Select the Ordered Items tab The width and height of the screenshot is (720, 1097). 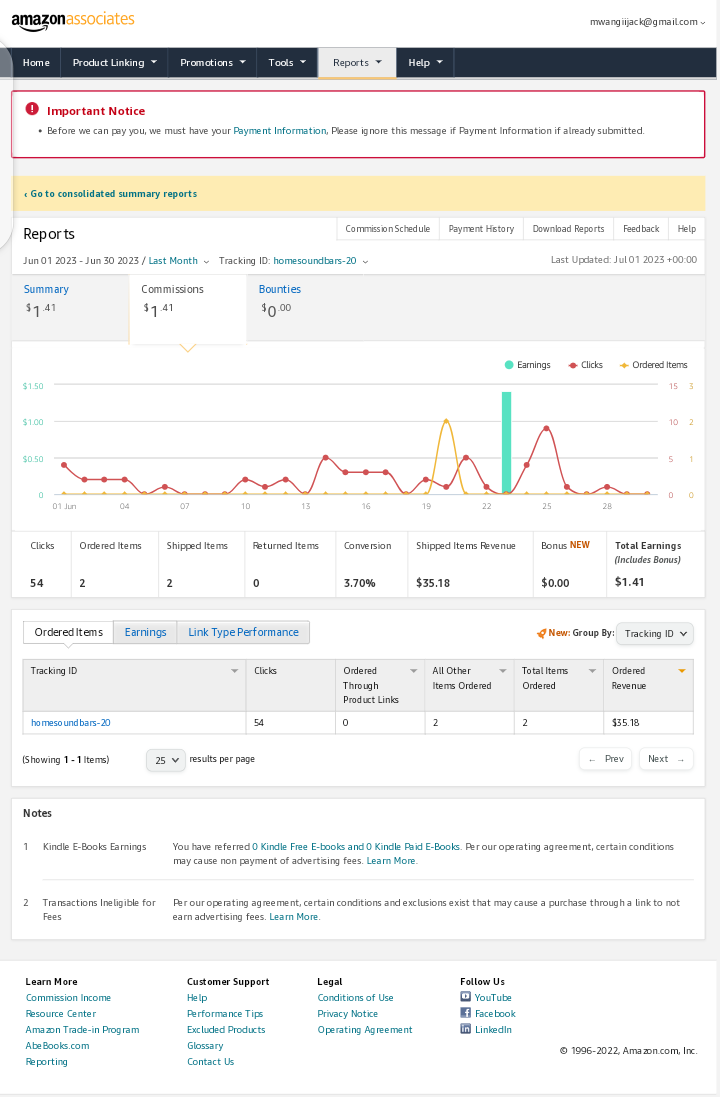tap(69, 632)
